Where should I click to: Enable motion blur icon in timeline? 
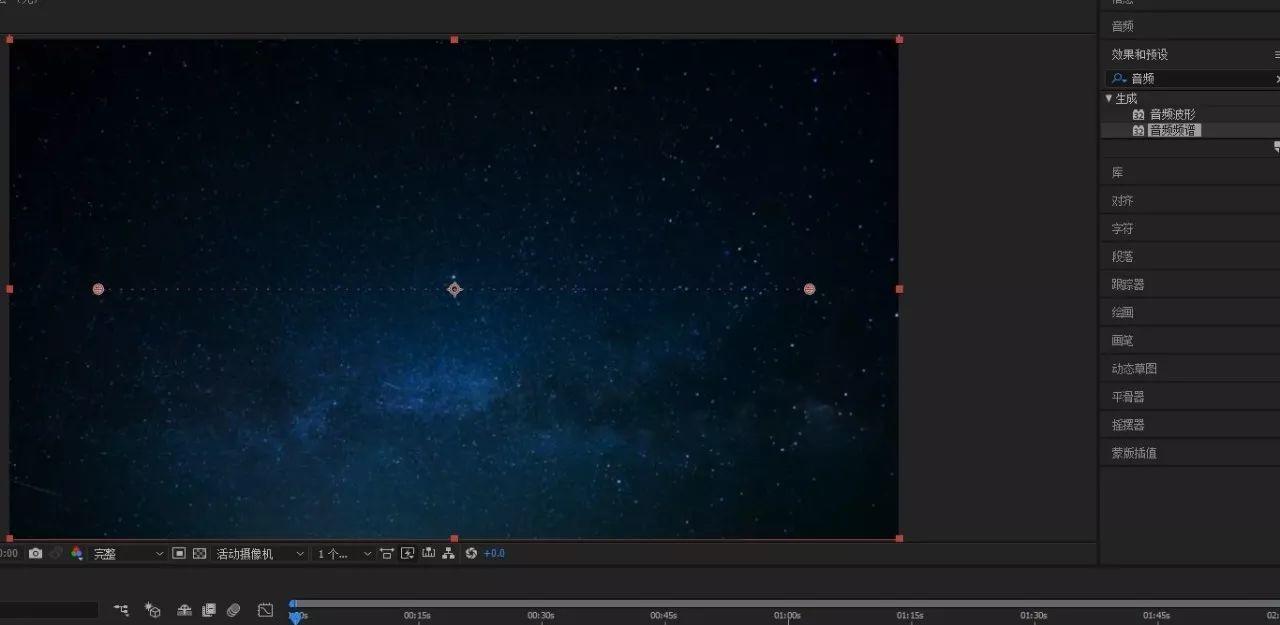233,609
